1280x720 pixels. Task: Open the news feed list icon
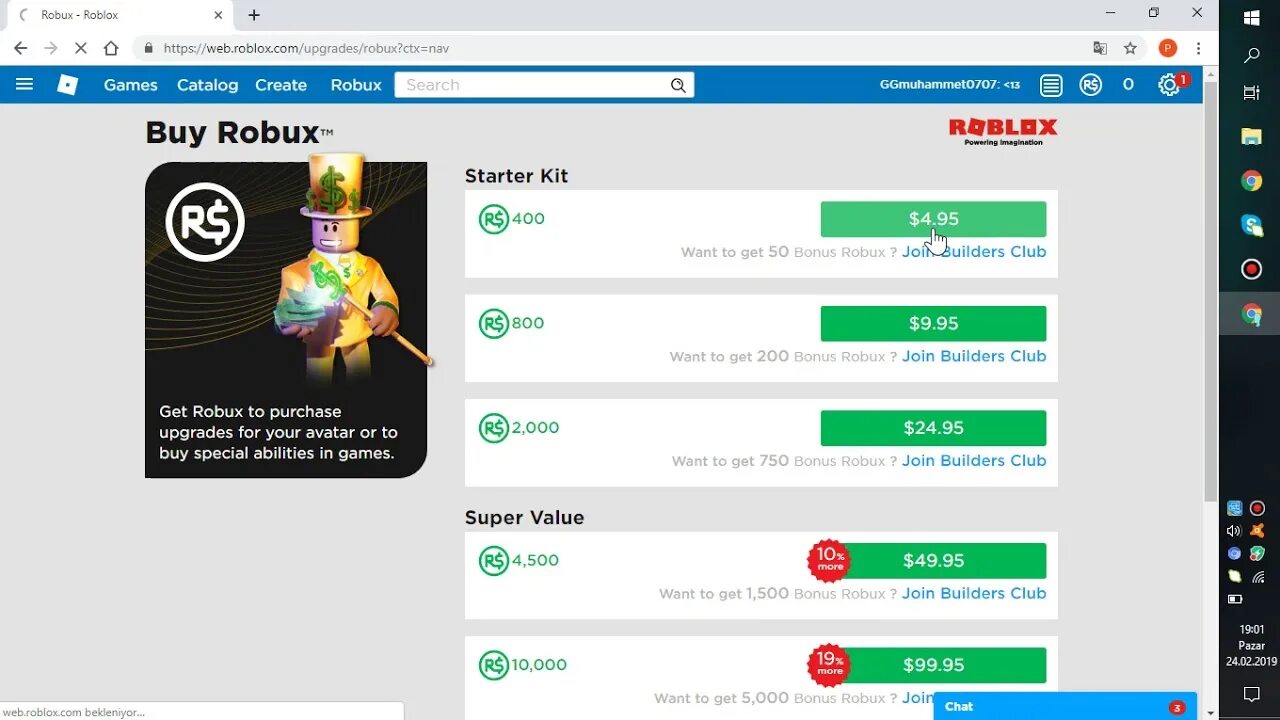click(1051, 85)
